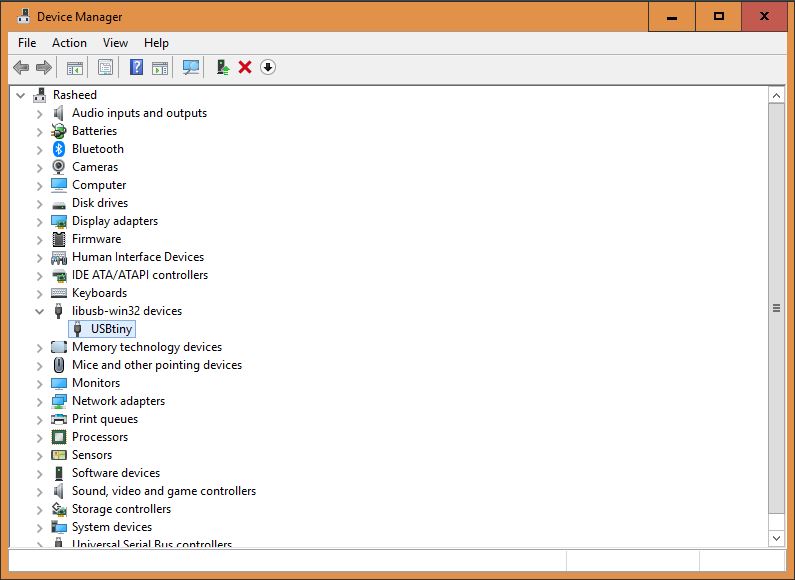Expand Audio inputs and outputs
795x580 pixels.
[40, 114]
